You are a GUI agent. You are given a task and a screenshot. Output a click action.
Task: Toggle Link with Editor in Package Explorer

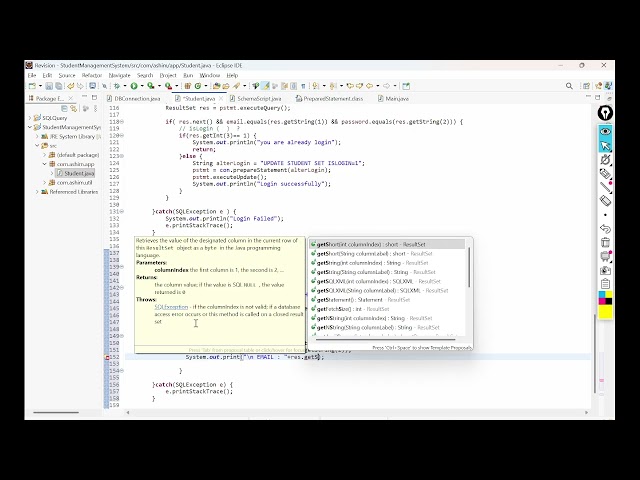coord(73,109)
